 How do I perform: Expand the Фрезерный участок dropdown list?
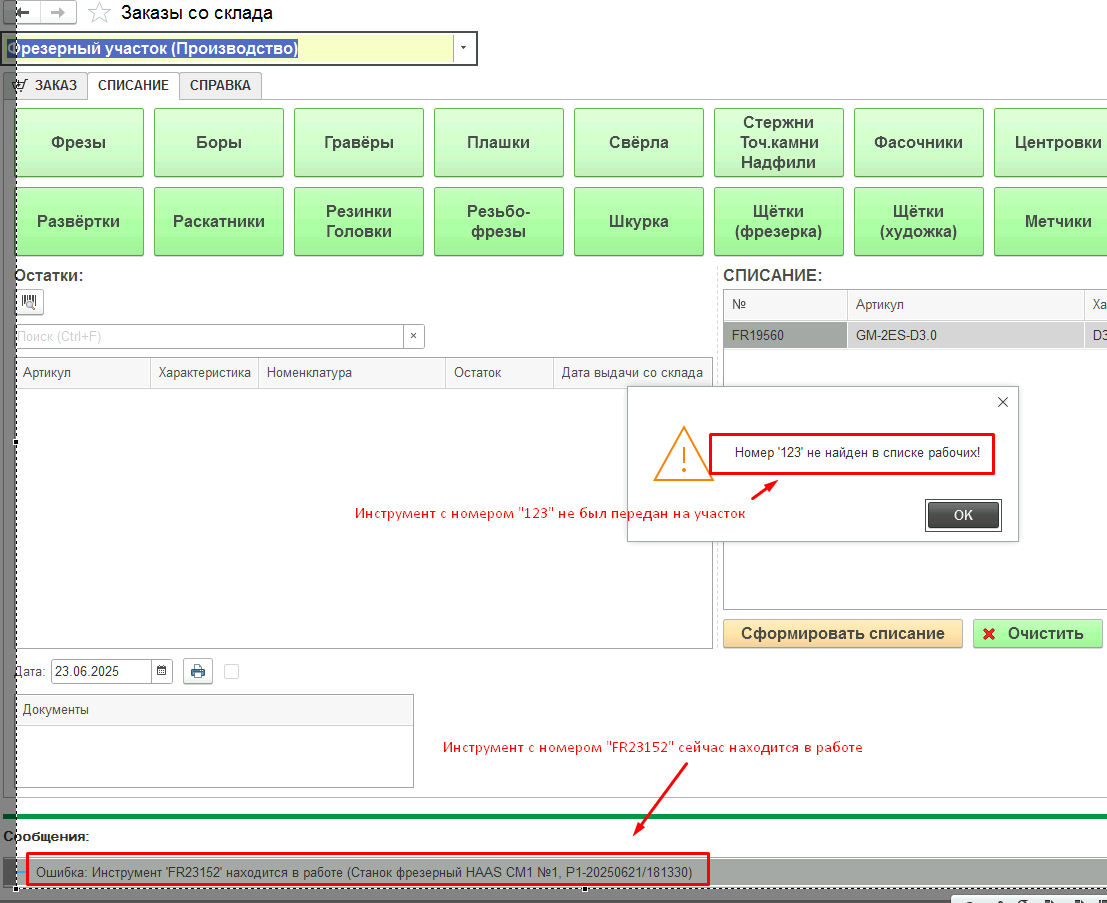point(464,48)
